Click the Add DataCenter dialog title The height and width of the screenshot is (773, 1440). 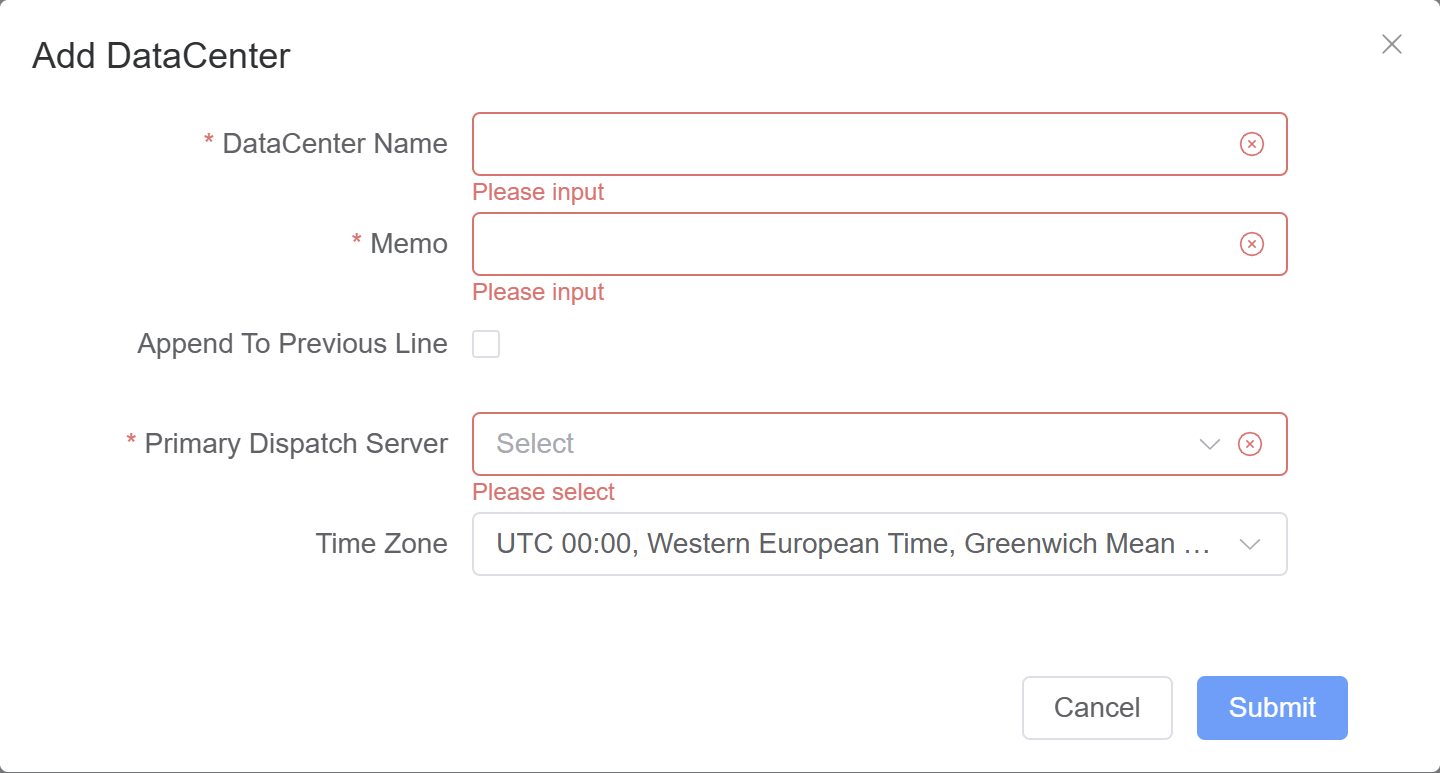point(161,56)
